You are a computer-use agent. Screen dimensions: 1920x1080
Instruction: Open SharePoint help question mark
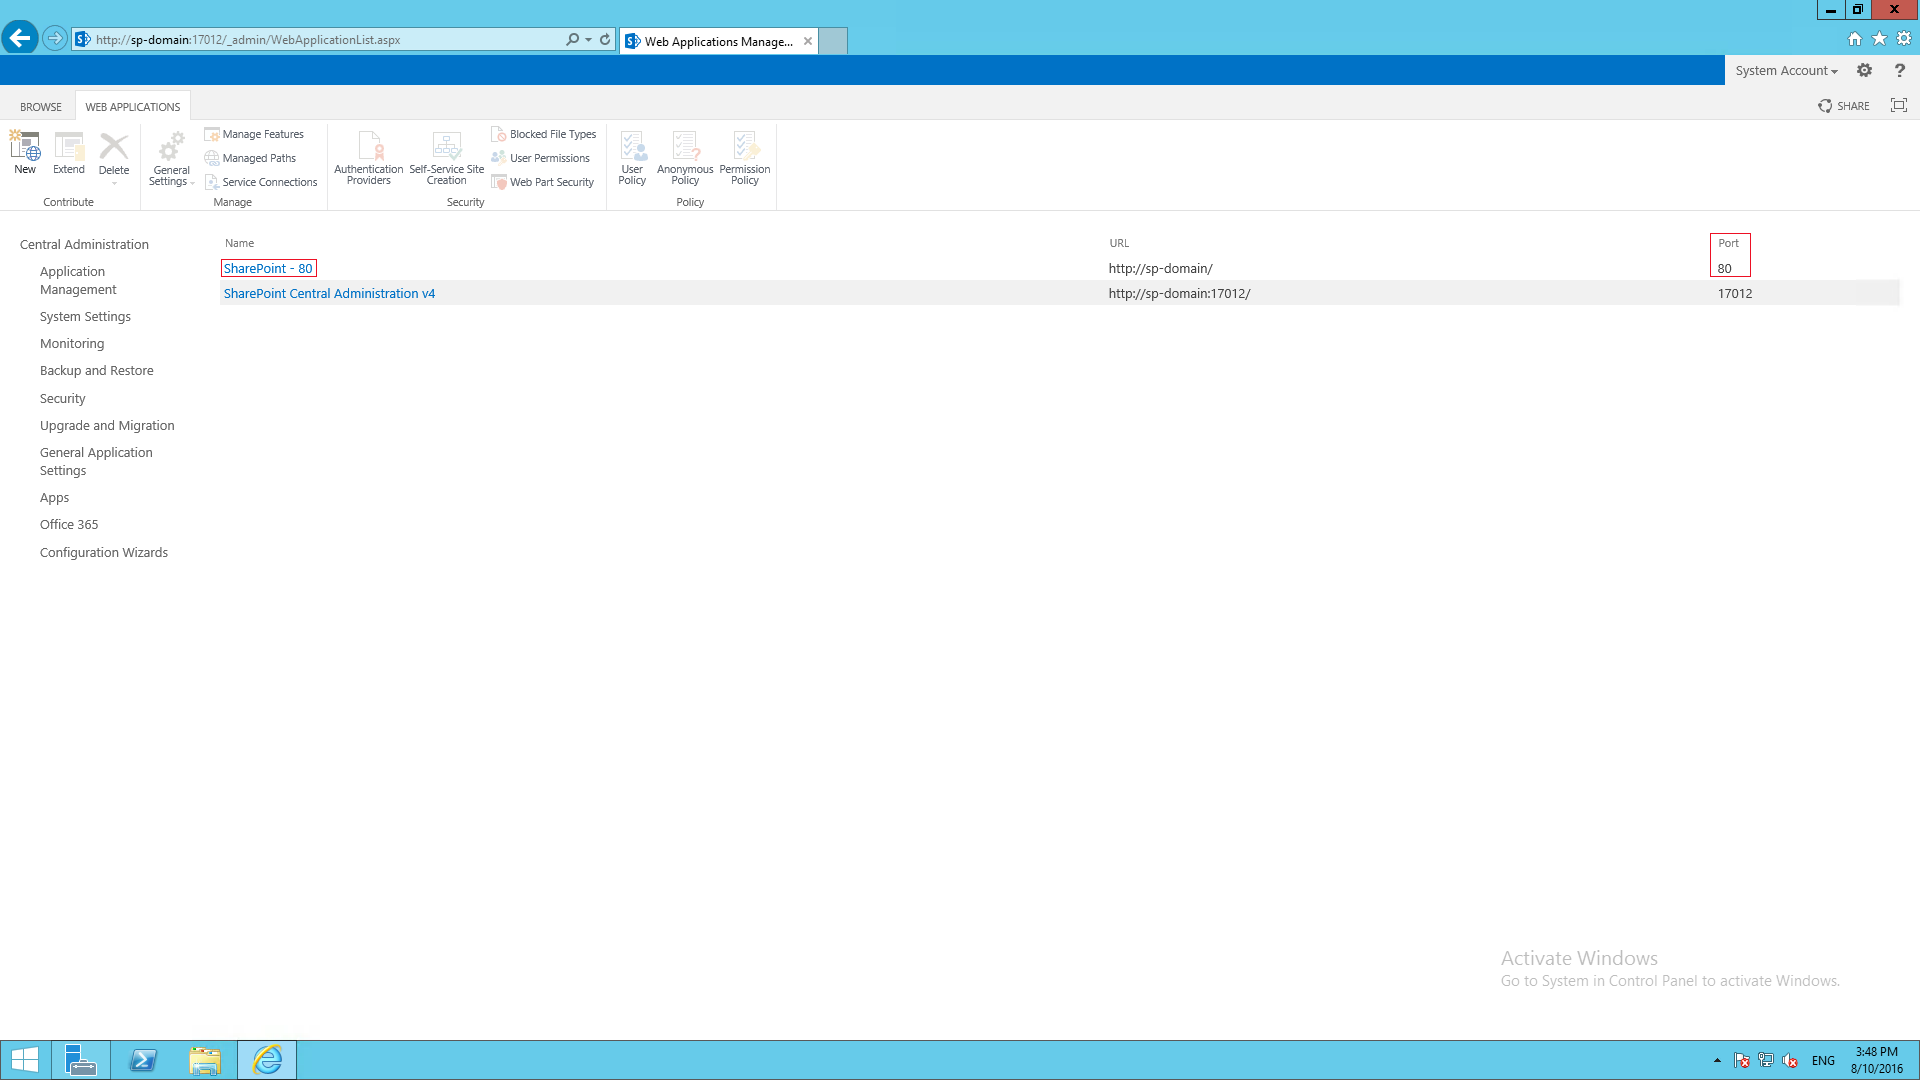1900,70
